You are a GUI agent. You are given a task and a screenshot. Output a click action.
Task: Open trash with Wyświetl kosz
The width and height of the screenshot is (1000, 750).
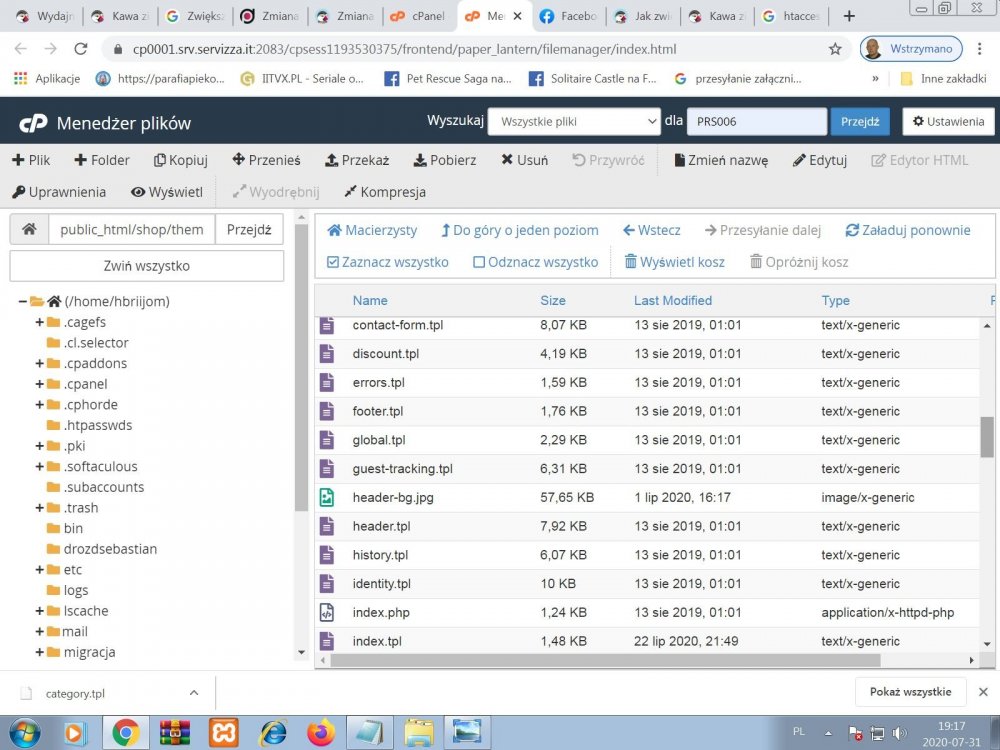point(674,262)
